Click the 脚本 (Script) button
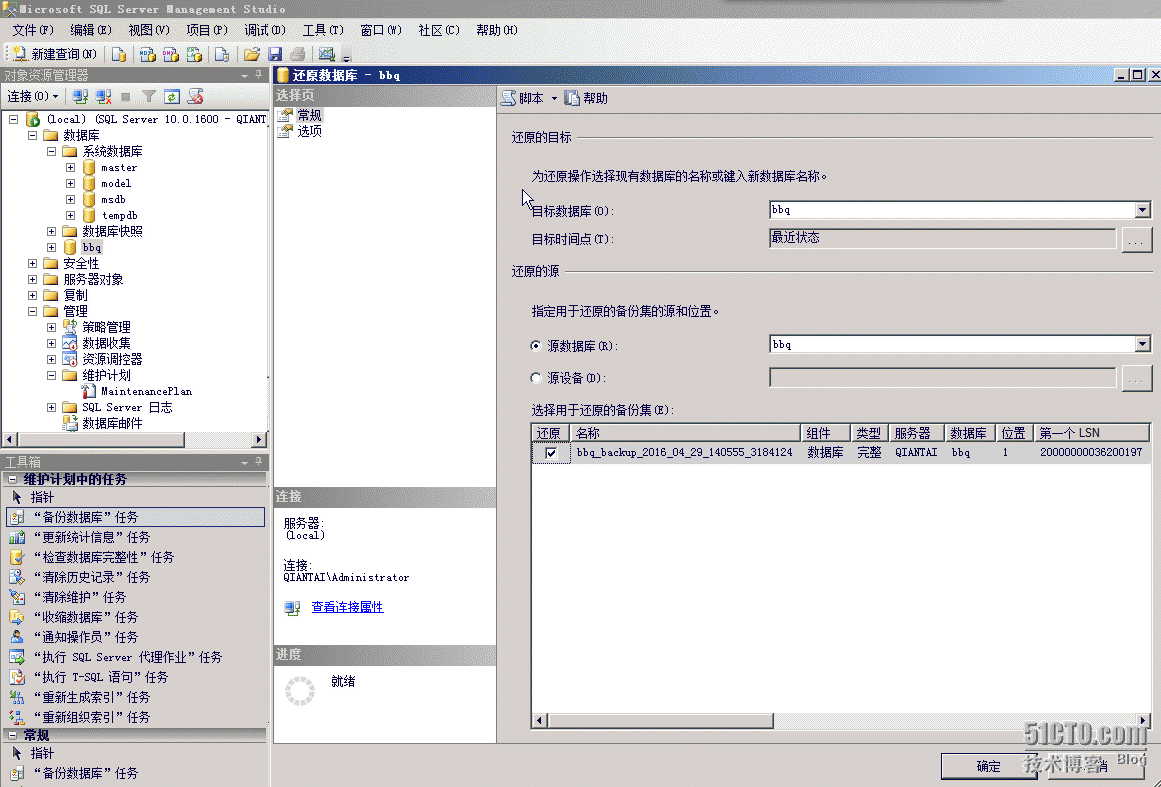Viewport: 1161px width, 787px height. [523, 98]
